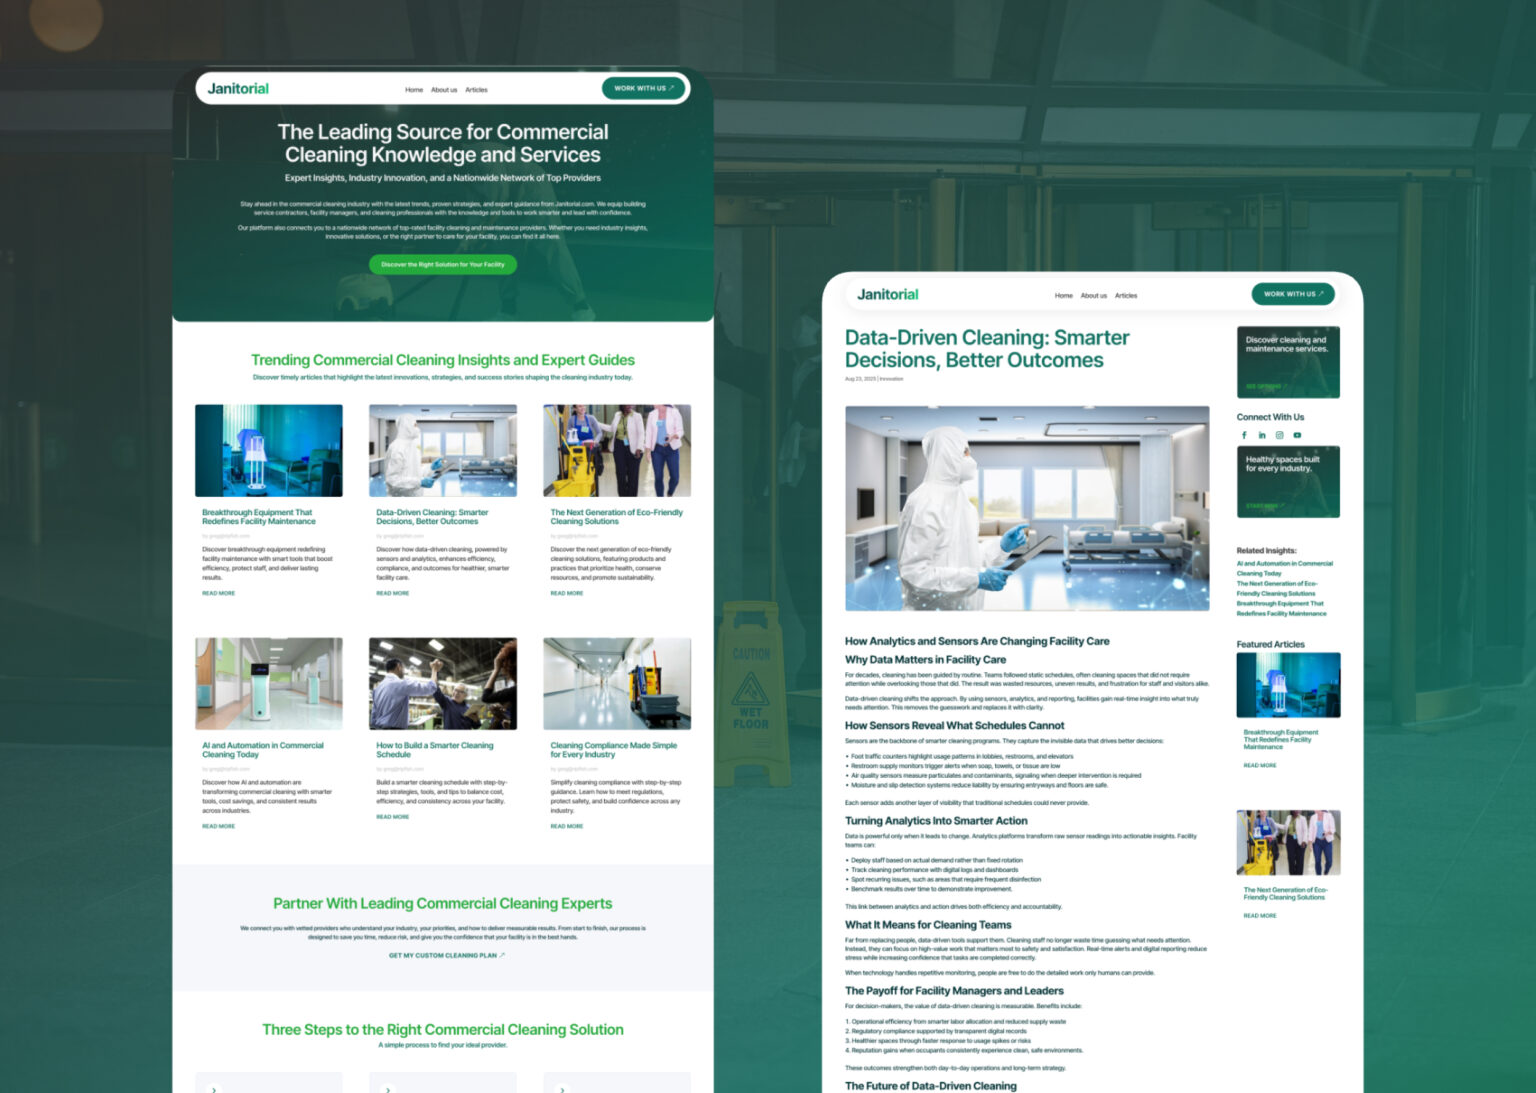Select the Janitorial logo on the homepage header

click(x=237, y=89)
